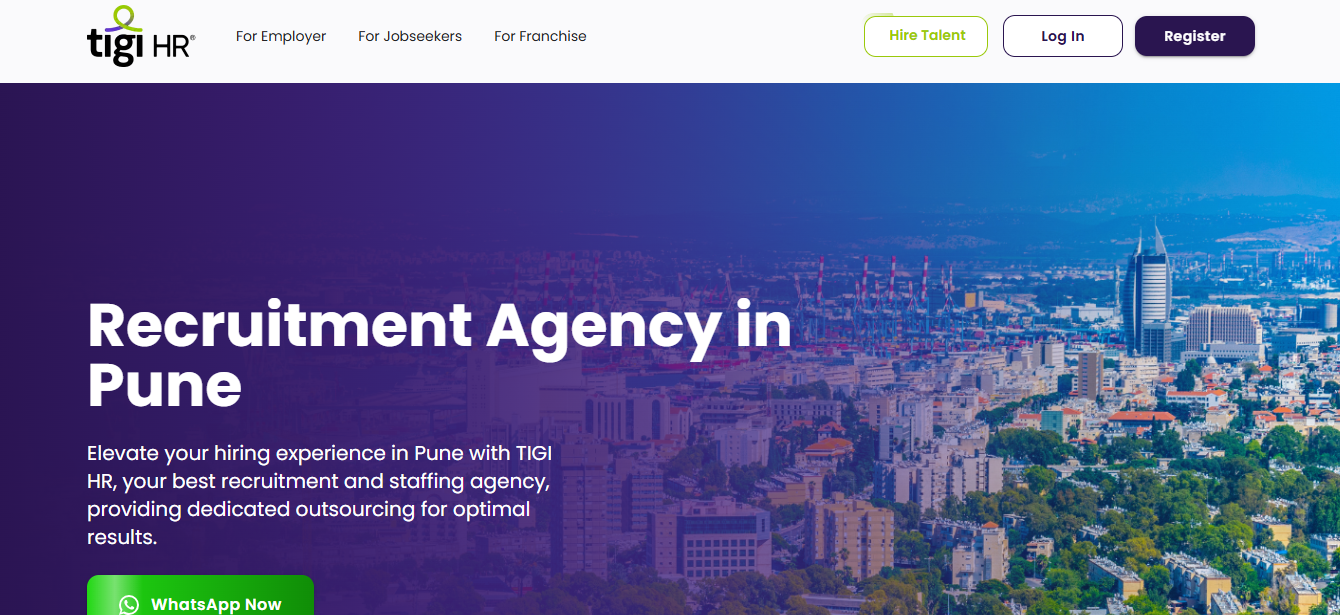Image resolution: width=1340 pixels, height=615 pixels.
Task: Open the Log In page
Action: [x=1062, y=36]
